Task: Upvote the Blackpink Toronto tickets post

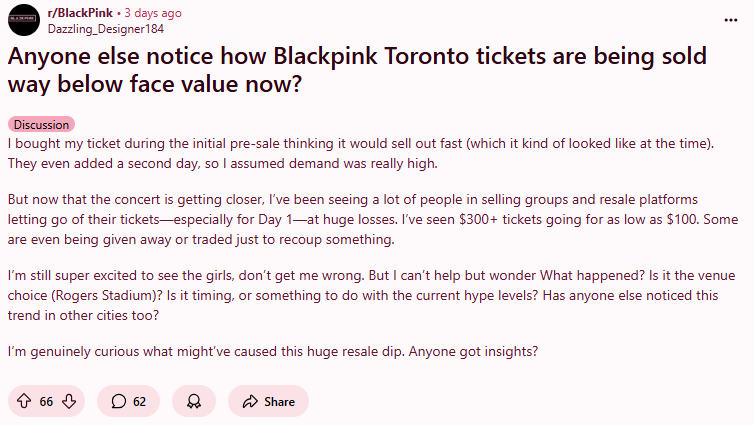Action: tap(24, 401)
